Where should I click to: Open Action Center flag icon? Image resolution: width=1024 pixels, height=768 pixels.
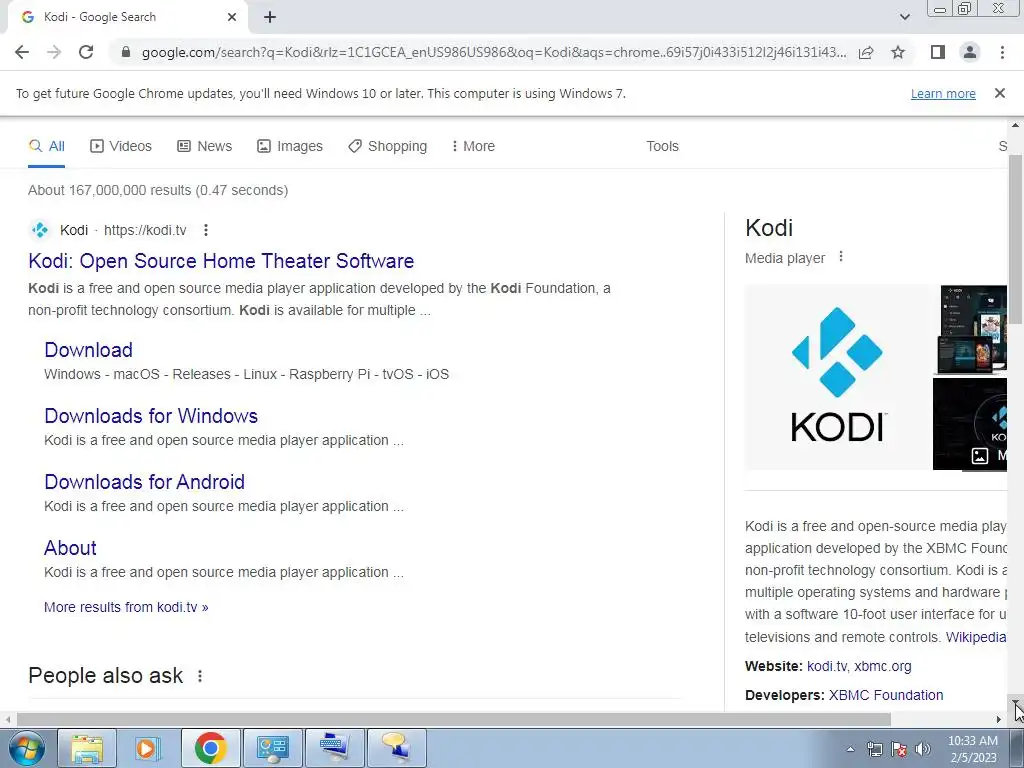[899, 749]
